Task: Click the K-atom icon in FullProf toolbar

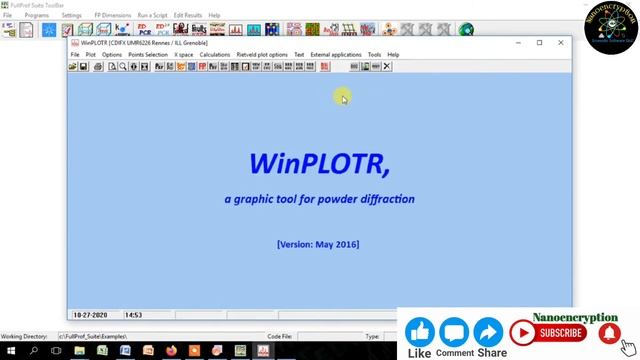Action: pos(122,29)
